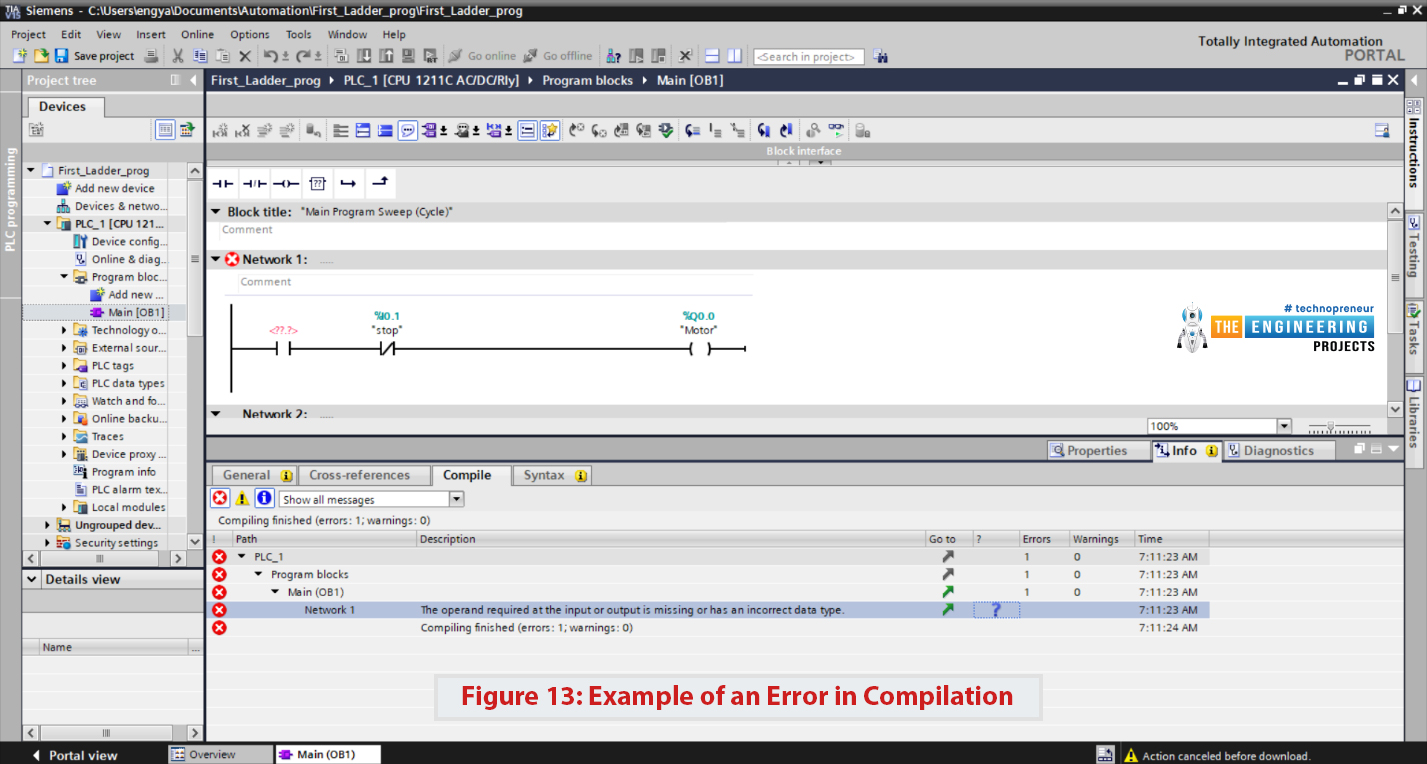Insert a normally open contact

[222, 183]
